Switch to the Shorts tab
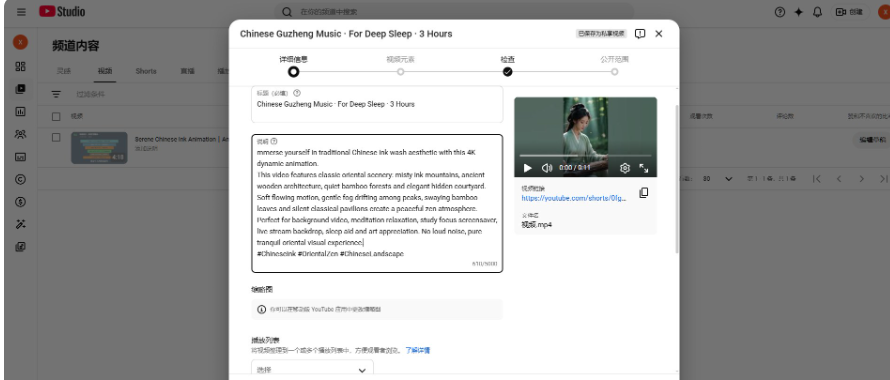Image resolution: width=890 pixels, height=380 pixels. point(146,71)
